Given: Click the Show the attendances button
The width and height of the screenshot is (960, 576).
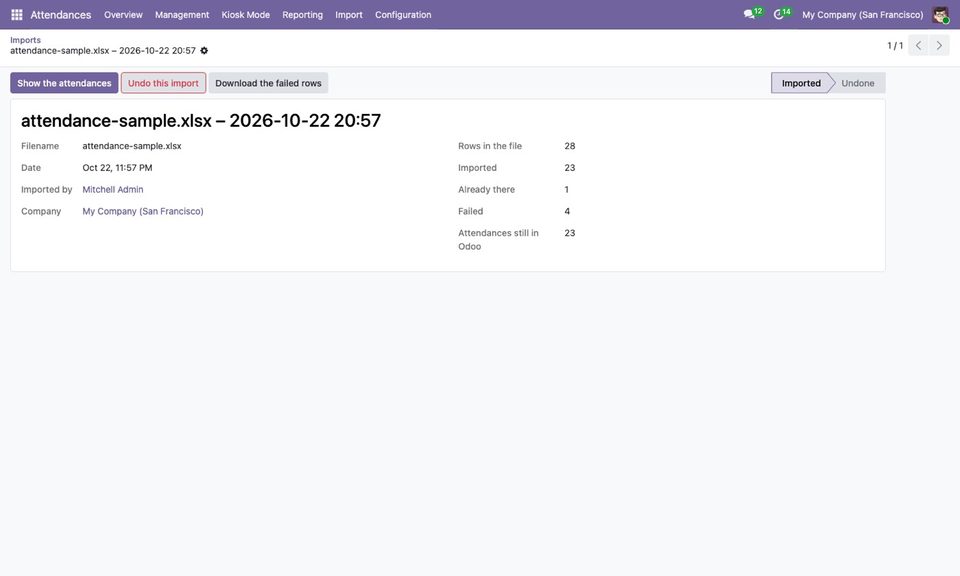Looking at the screenshot, I should pyautogui.click(x=64, y=83).
